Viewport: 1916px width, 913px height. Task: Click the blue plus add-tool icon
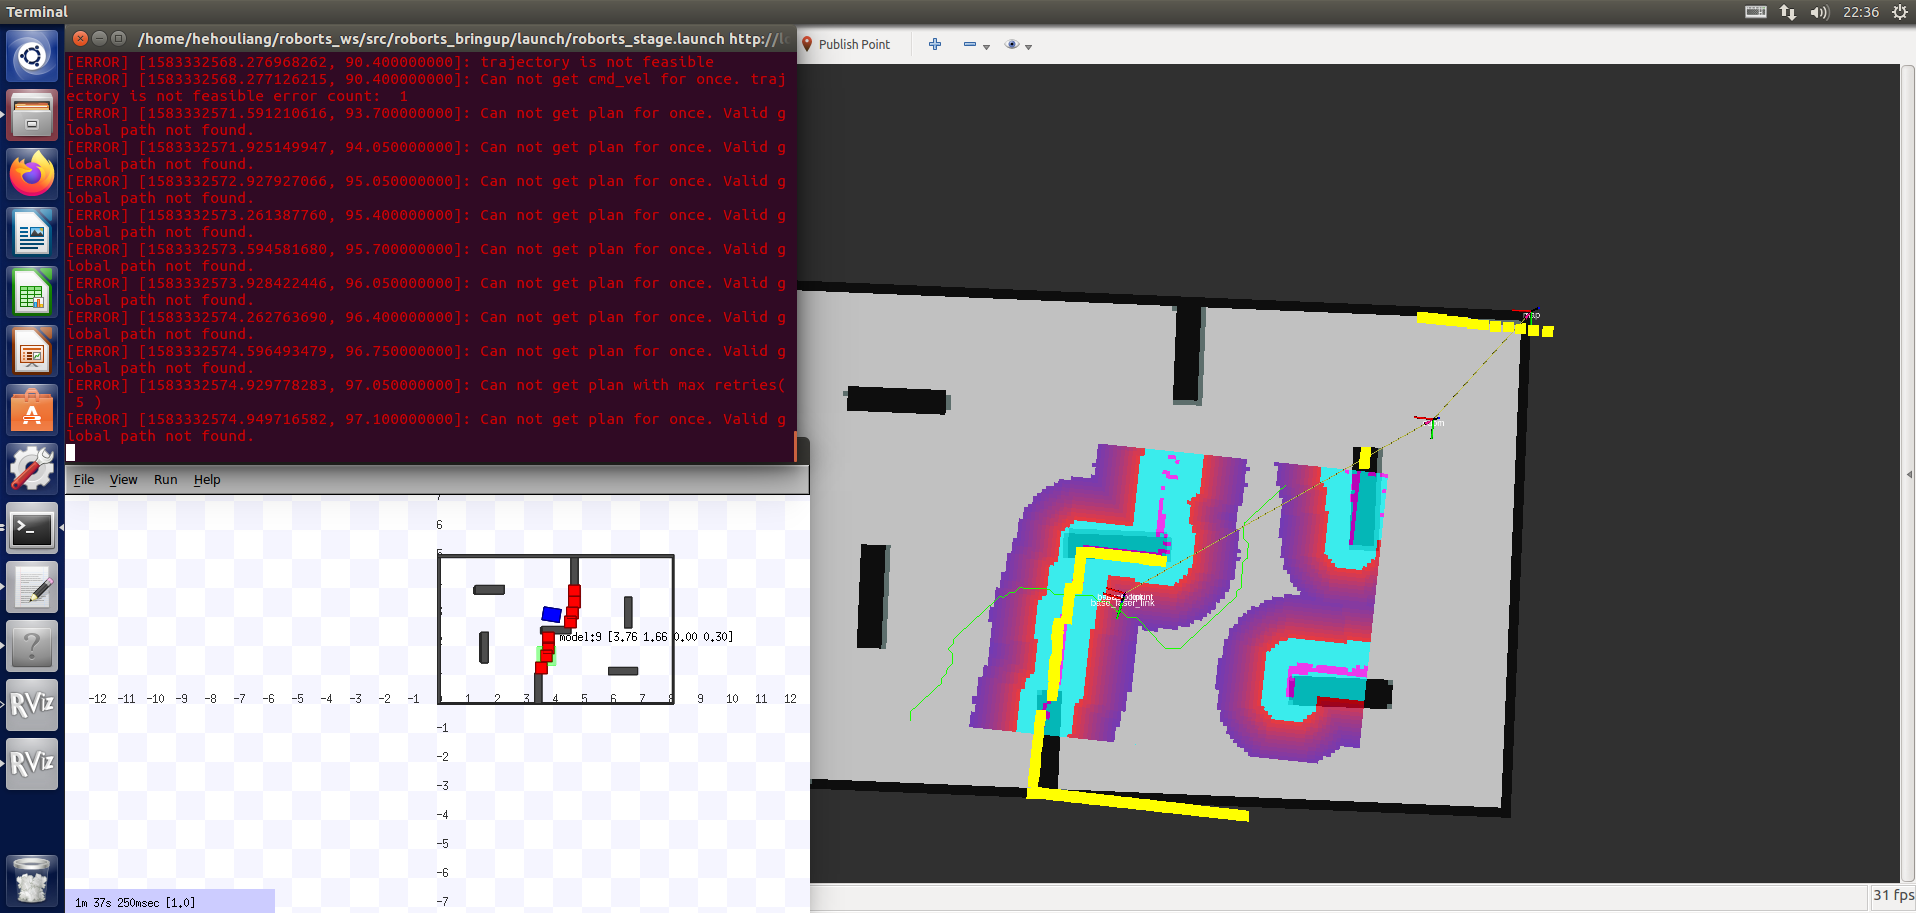pos(935,44)
